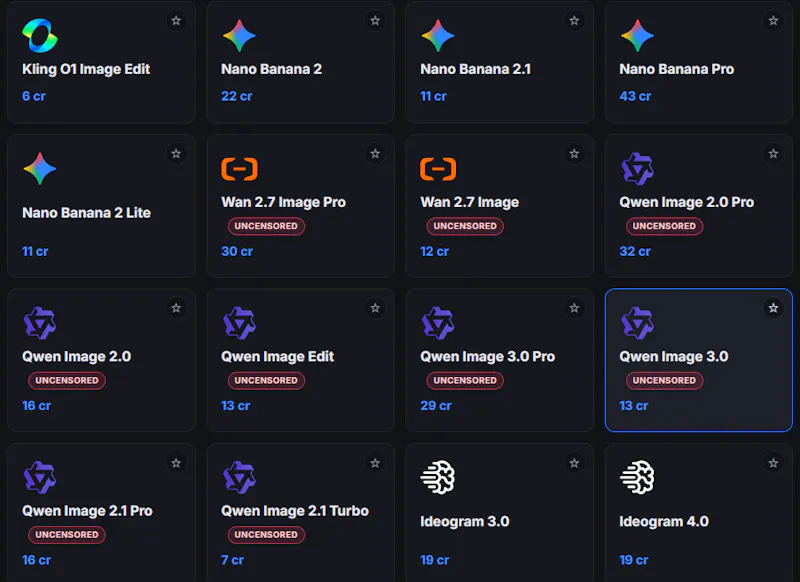Select the Qwen Image 2.1 Pro title
This screenshot has width=800, height=582.
87,511
